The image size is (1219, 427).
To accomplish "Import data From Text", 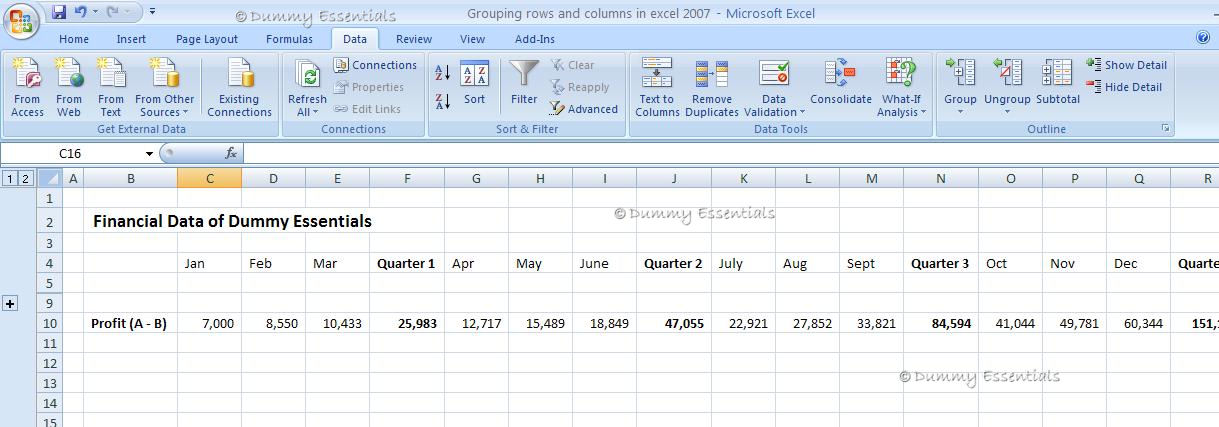I will point(111,87).
